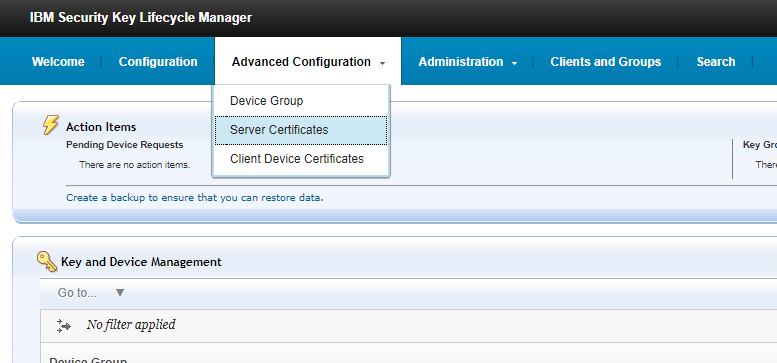777x363 pixels.
Task: Click IBM Security Key Lifecycle Manager title
Action: [x=141, y=18]
